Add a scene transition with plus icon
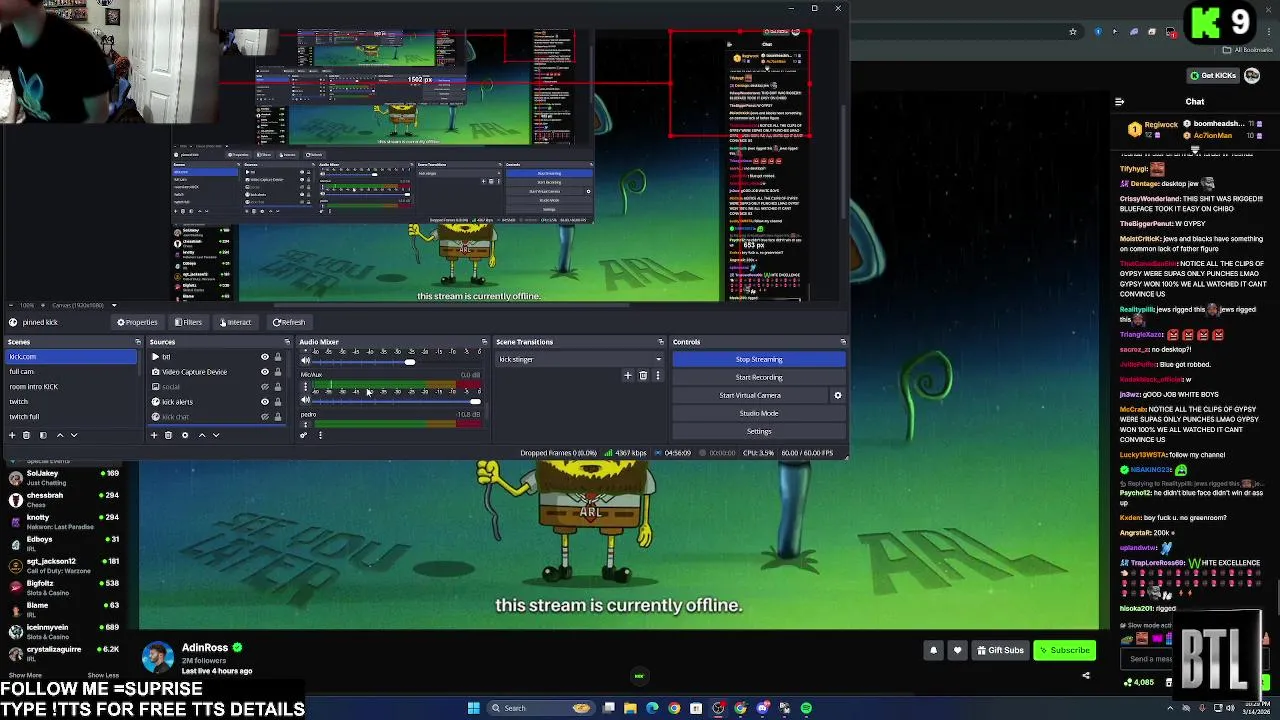This screenshot has width=1280, height=720. click(x=628, y=376)
